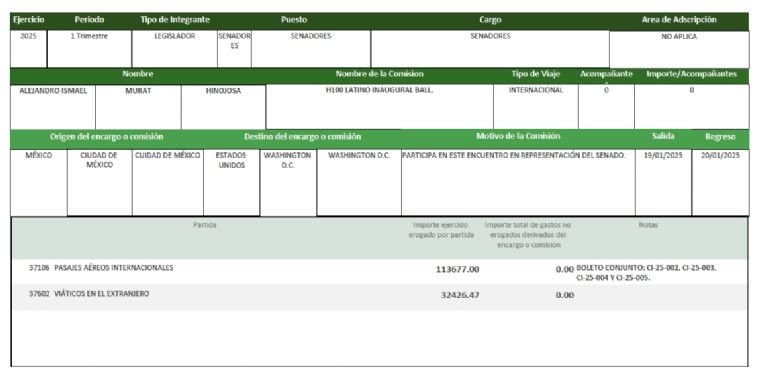Click the HINOJOSA surname cell
Screen dimensions: 768x372
223,107
